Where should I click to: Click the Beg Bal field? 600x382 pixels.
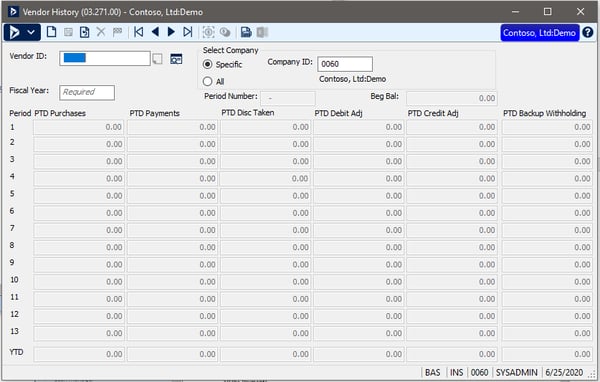[452, 98]
